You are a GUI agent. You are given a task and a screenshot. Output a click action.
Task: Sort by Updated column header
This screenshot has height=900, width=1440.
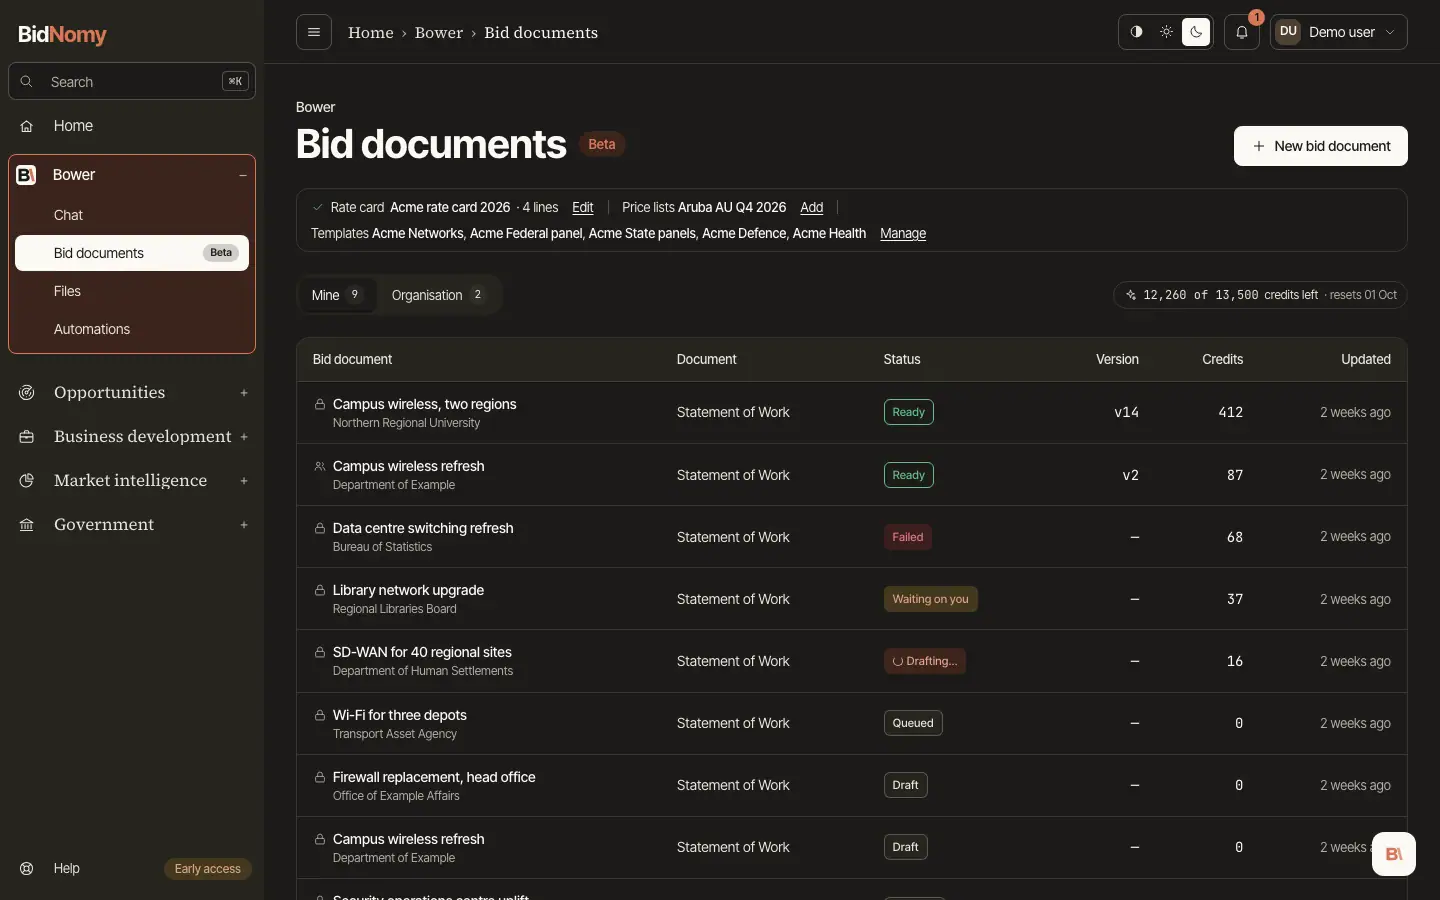[1365, 359]
